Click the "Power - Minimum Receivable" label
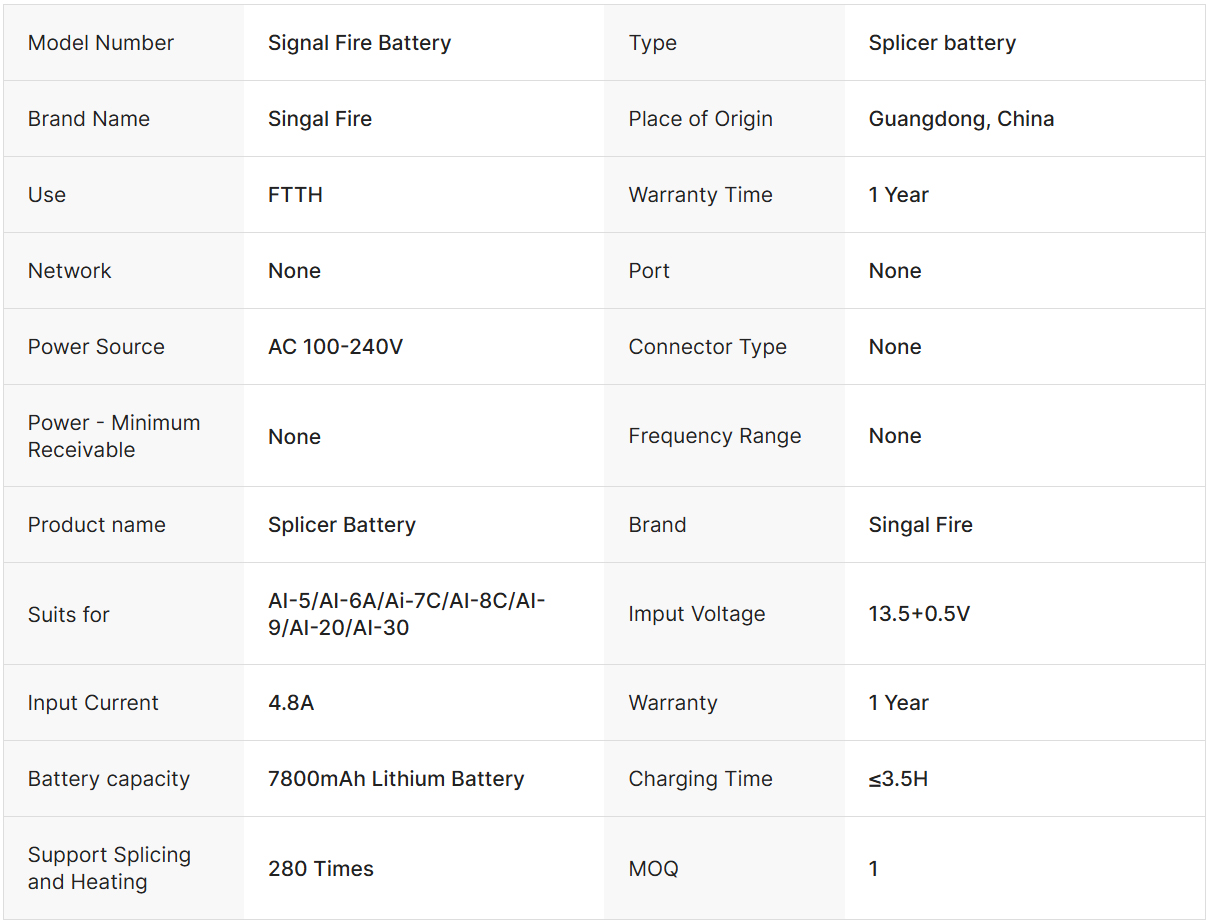Screen dimensions: 1209x924 point(114,436)
